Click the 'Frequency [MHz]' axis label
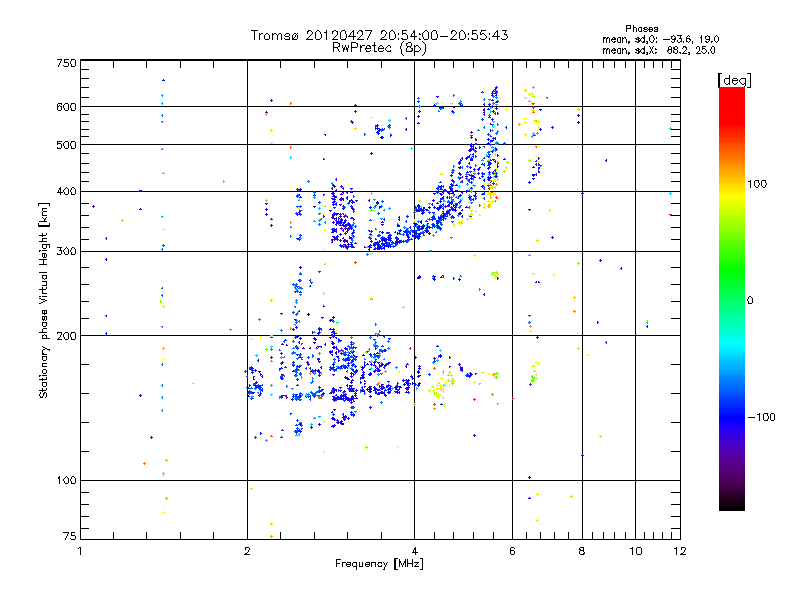This screenshot has height=600, width=800. pyautogui.click(x=379, y=564)
